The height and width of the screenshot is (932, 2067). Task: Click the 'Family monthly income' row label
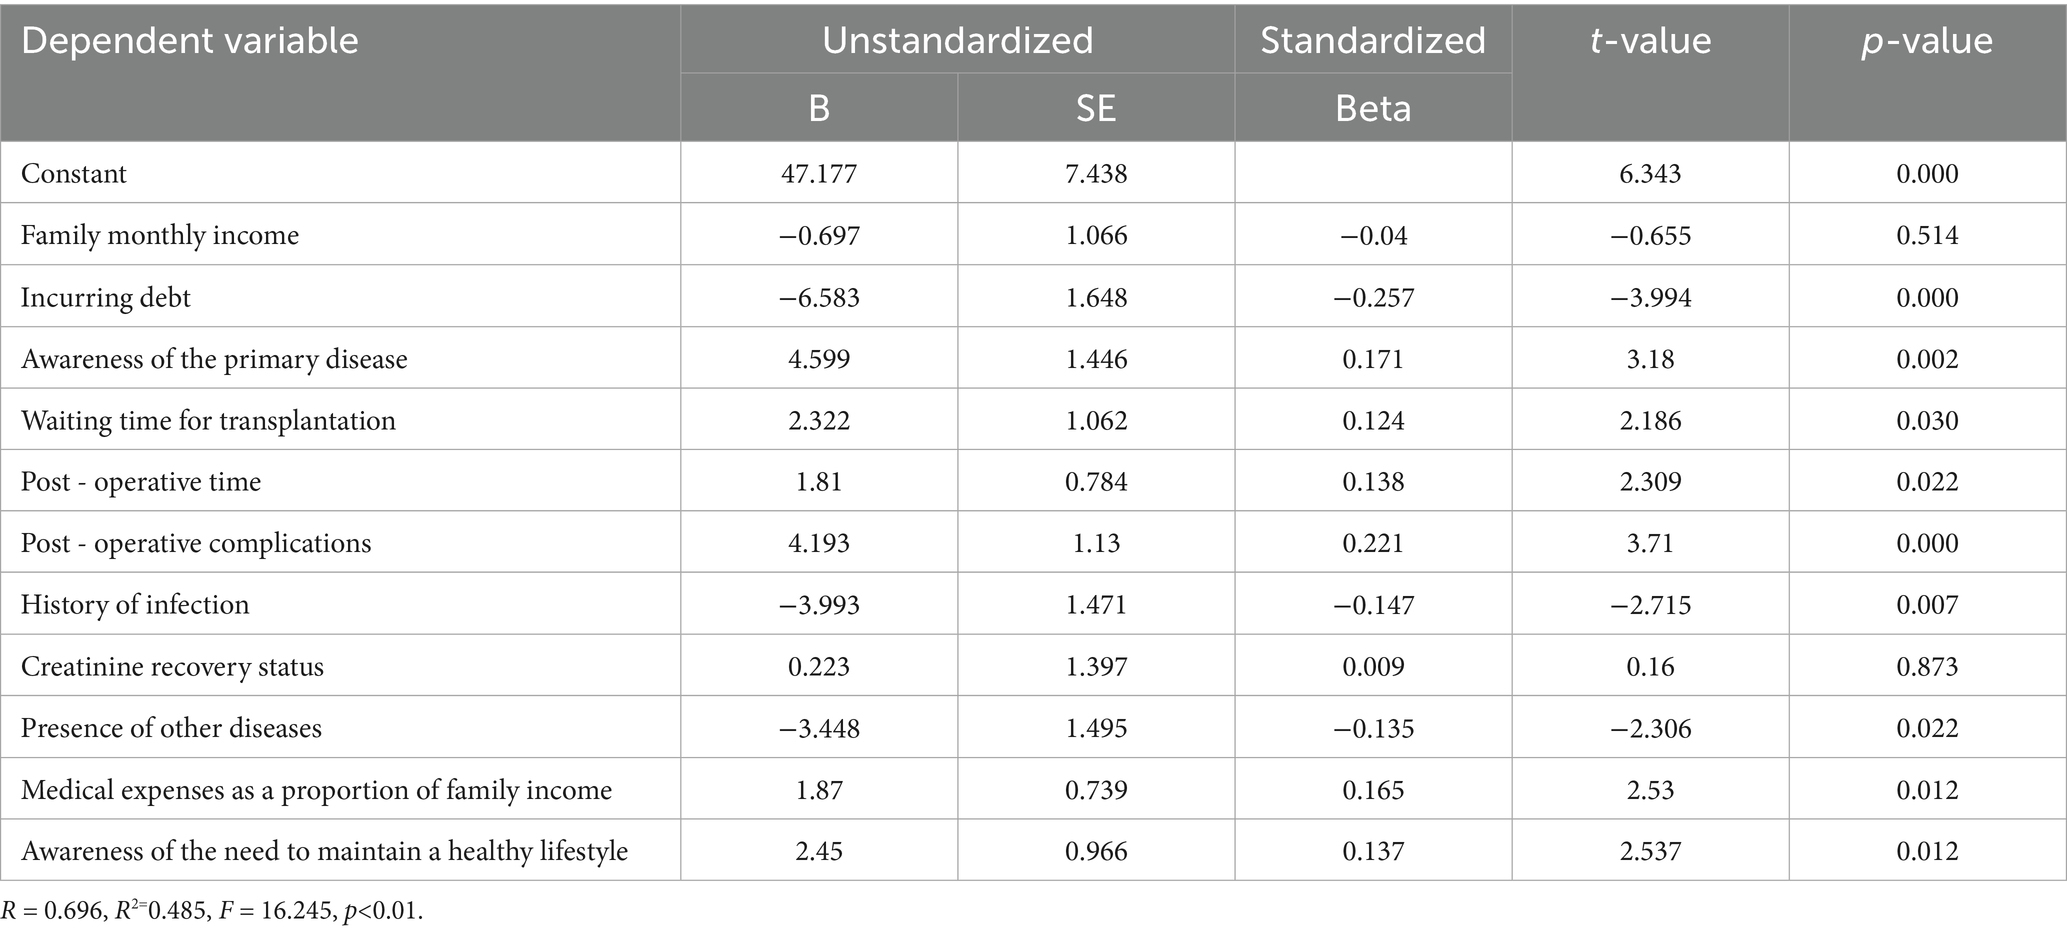160,235
